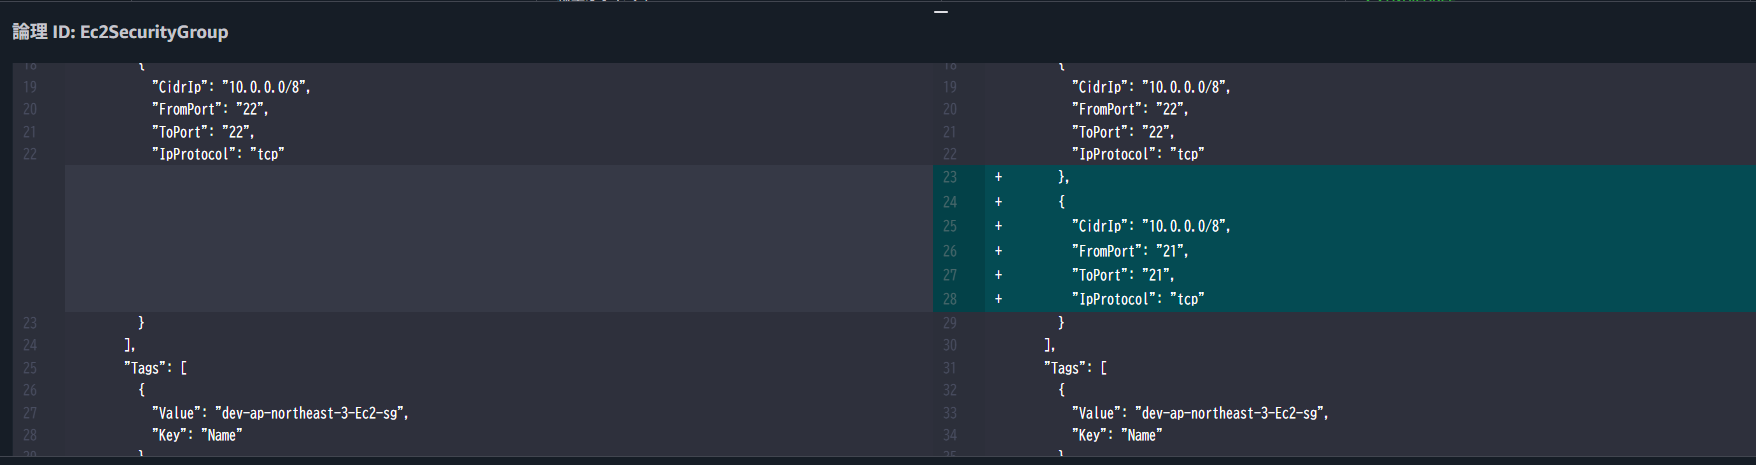Click added line 23 with closing brace comma

[x=1064, y=177]
